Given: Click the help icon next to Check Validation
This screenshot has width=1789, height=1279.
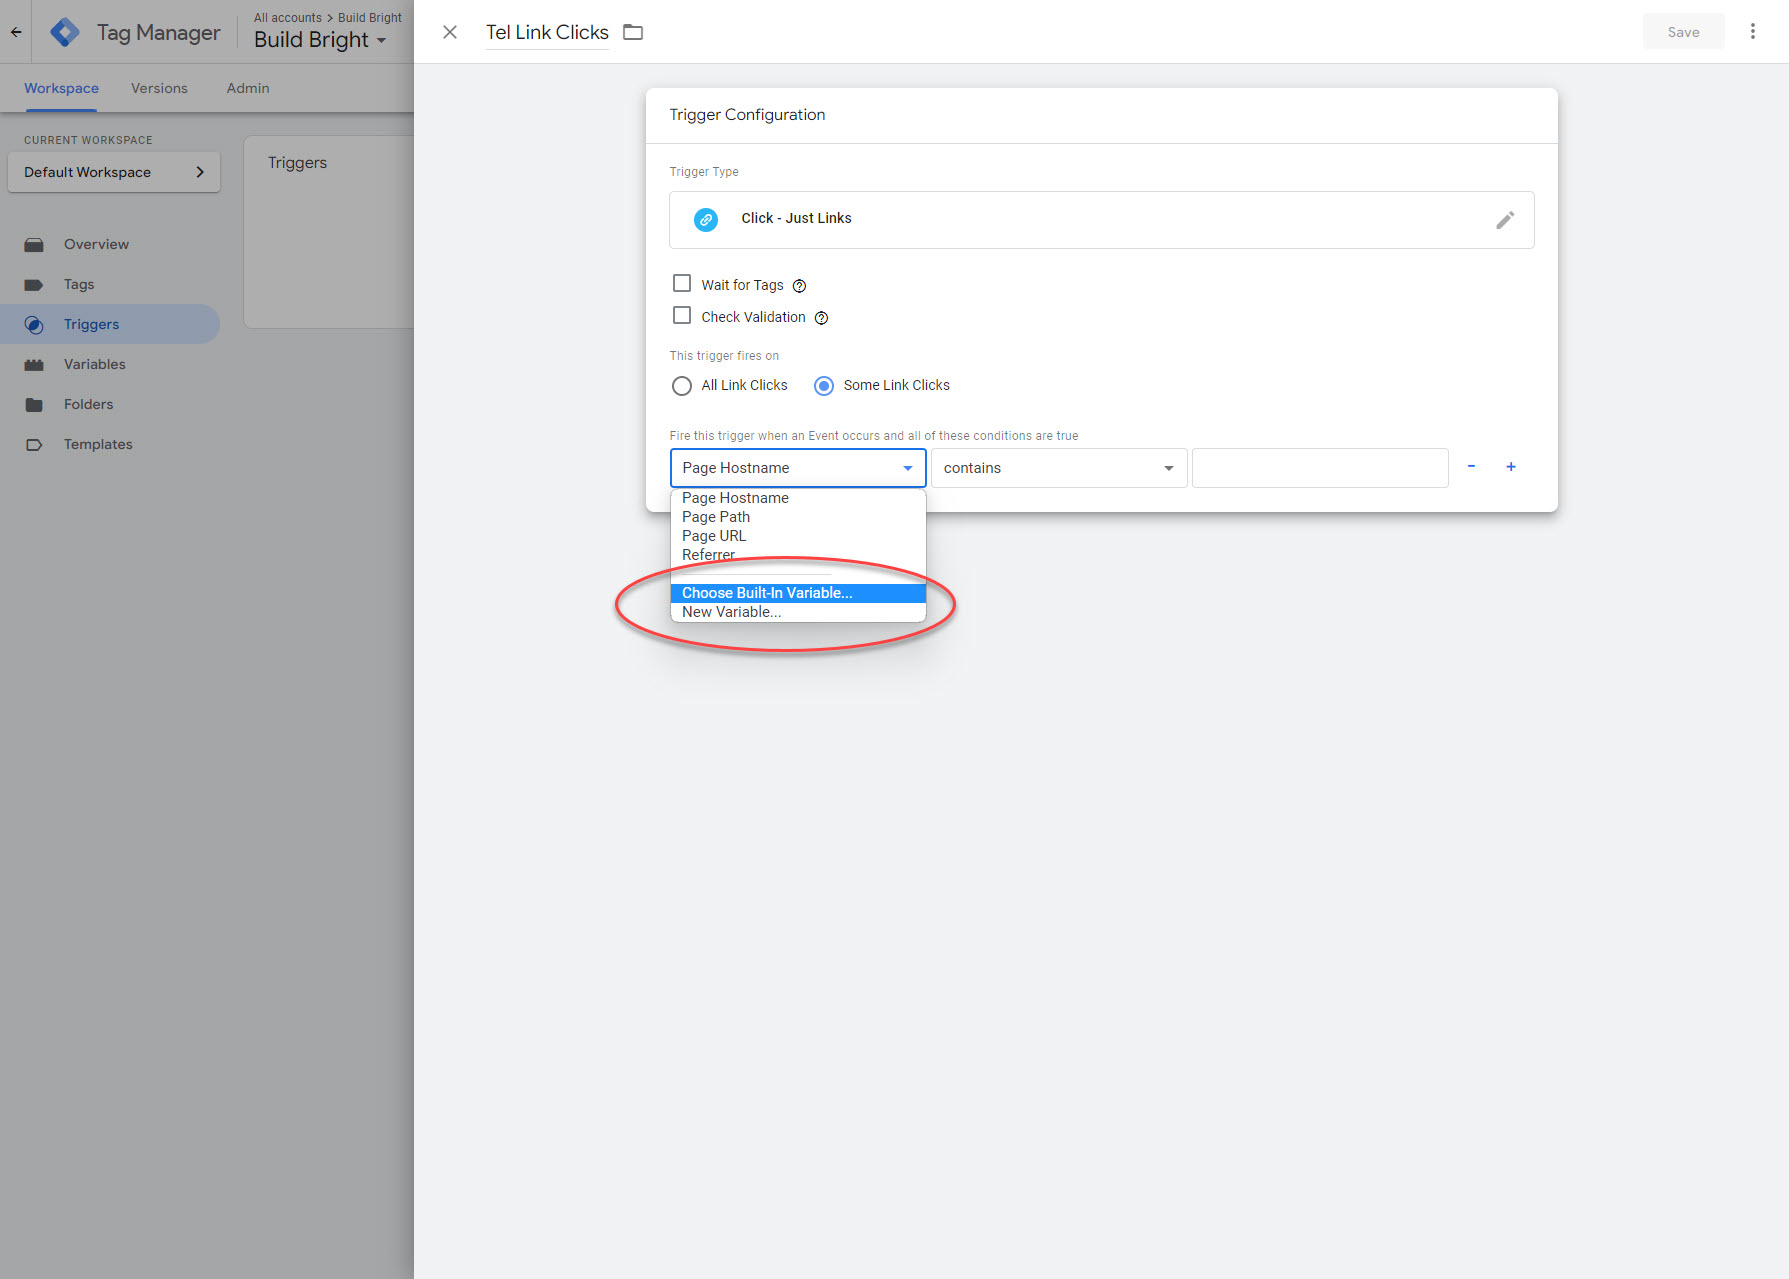Looking at the screenshot, I should coord(821,318).
